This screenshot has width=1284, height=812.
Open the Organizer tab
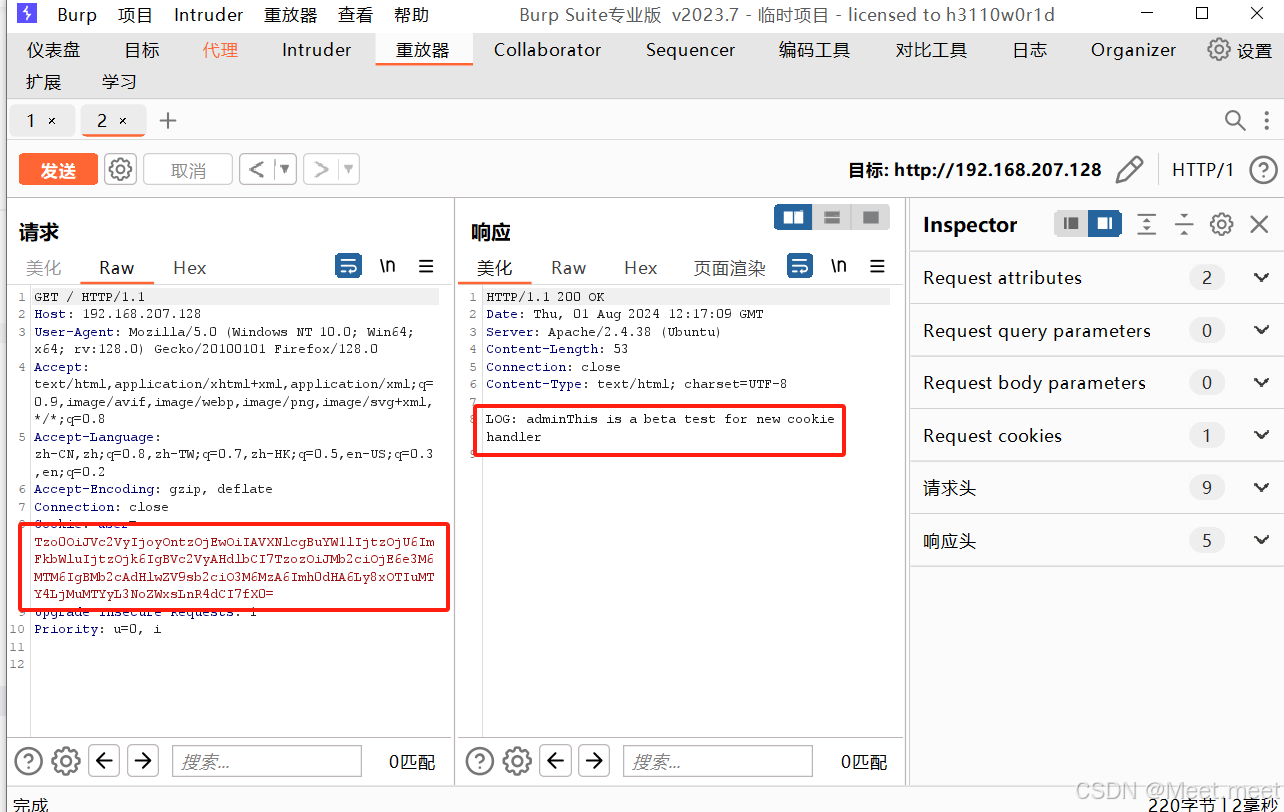pyautogui.click(x=1133, y=50)
